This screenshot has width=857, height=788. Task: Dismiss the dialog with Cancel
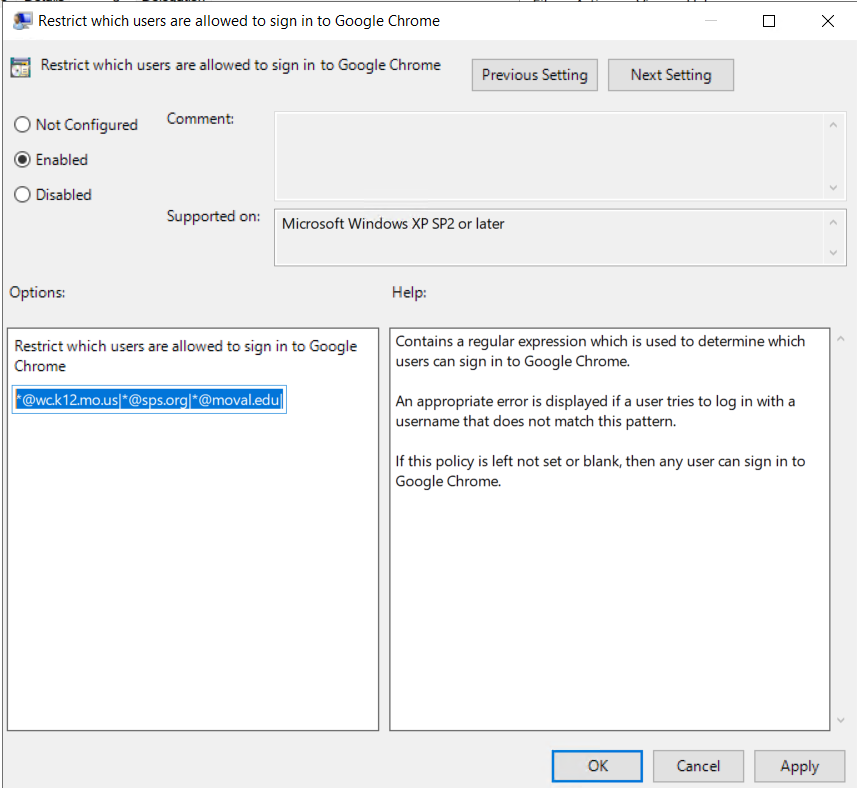click(697, 765)
